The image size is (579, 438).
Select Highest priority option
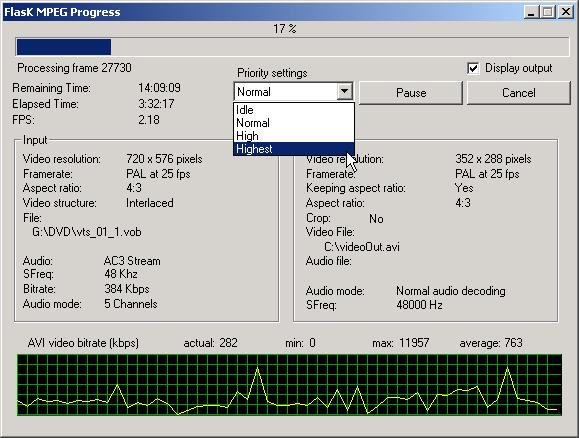[x=294, y=149]
